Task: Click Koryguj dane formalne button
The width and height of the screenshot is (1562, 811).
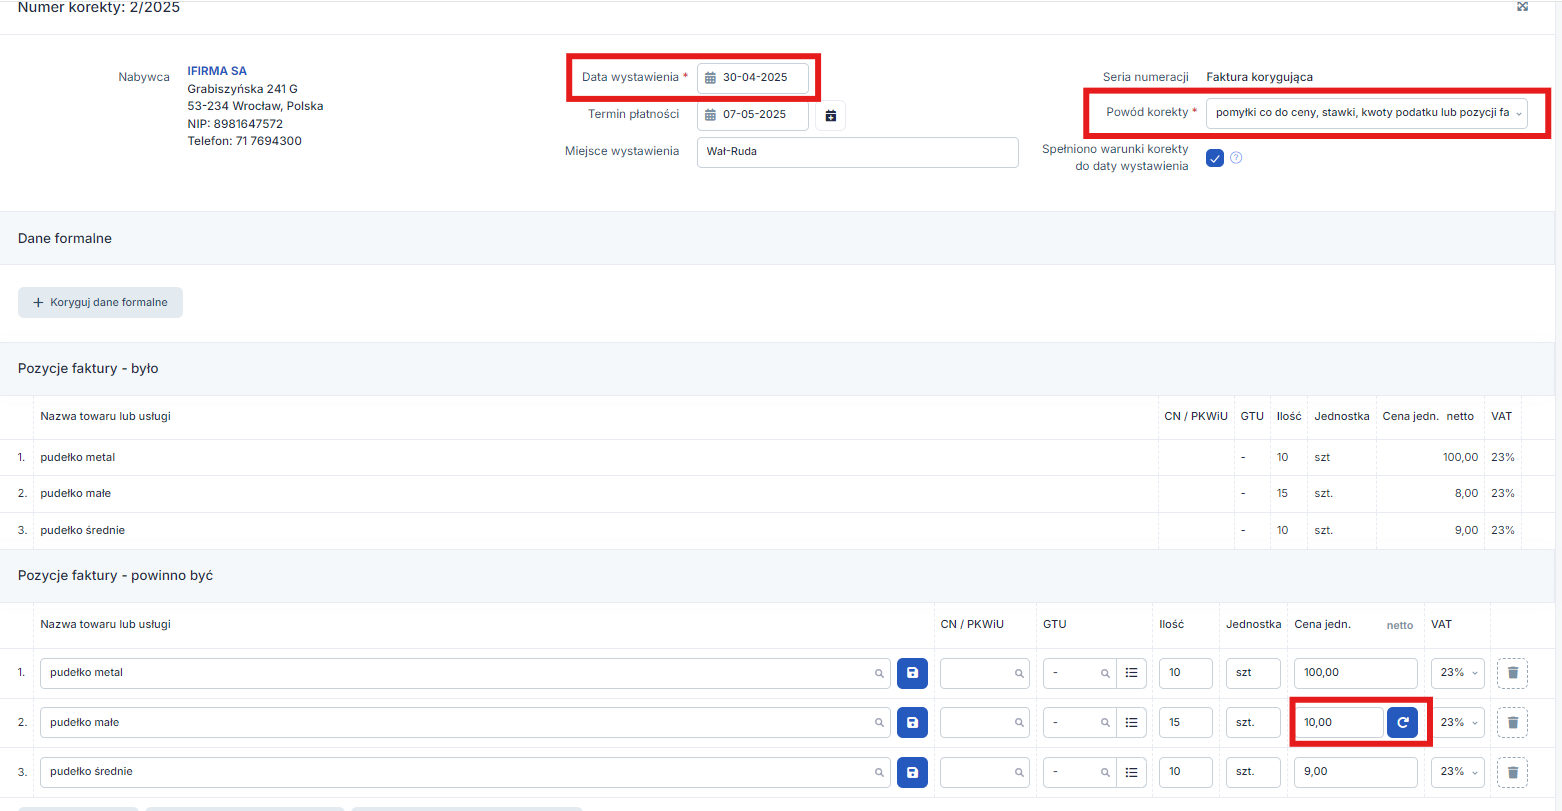Action: [100, 302]
